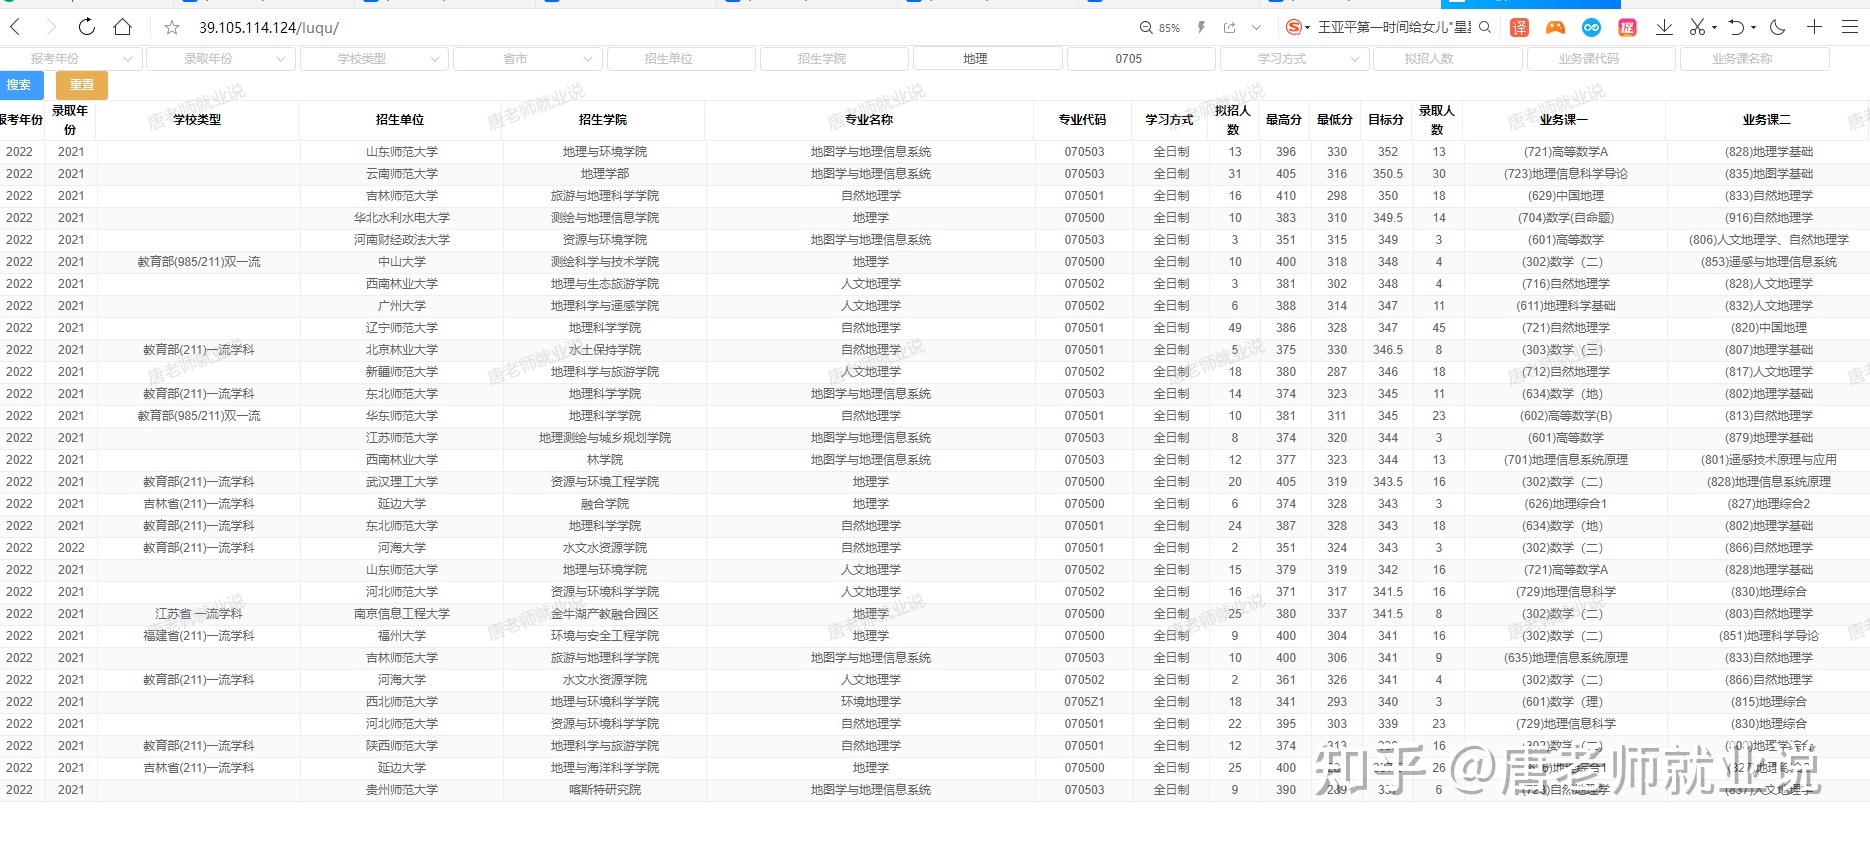
Task: Expand the address bar chevron
Action: [x=1257, y=28]
